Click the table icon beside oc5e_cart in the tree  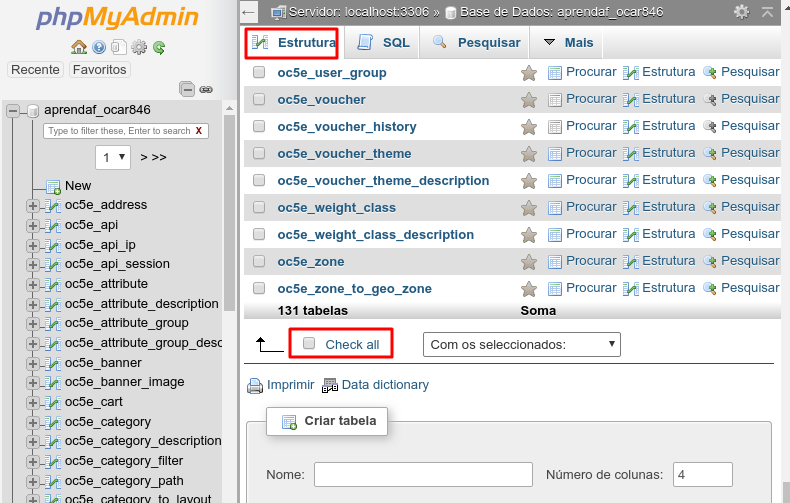click(53, 403)
